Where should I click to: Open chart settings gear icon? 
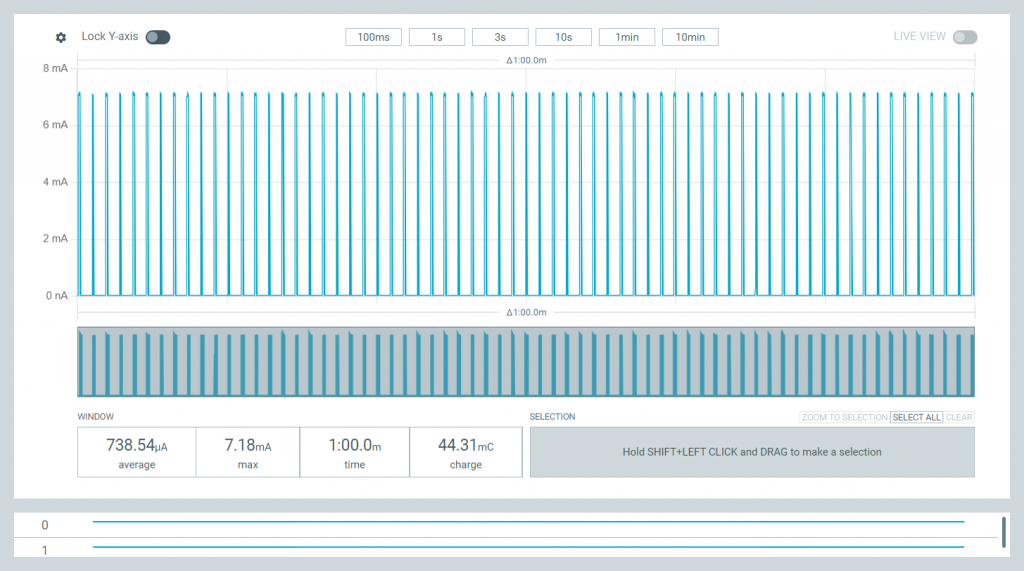(61, 37)
